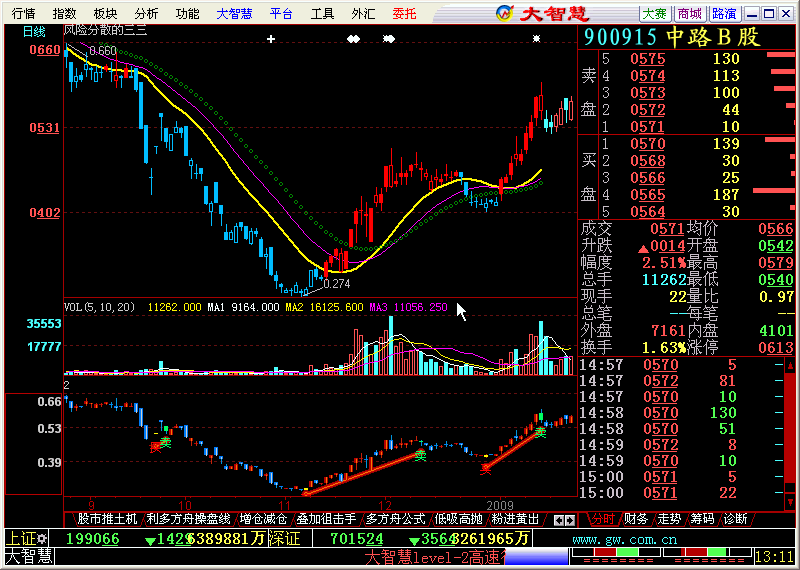Click the 14:58 trade row with volume 130
The width and height of the screenshot is (800, 570).
[682, 413]
